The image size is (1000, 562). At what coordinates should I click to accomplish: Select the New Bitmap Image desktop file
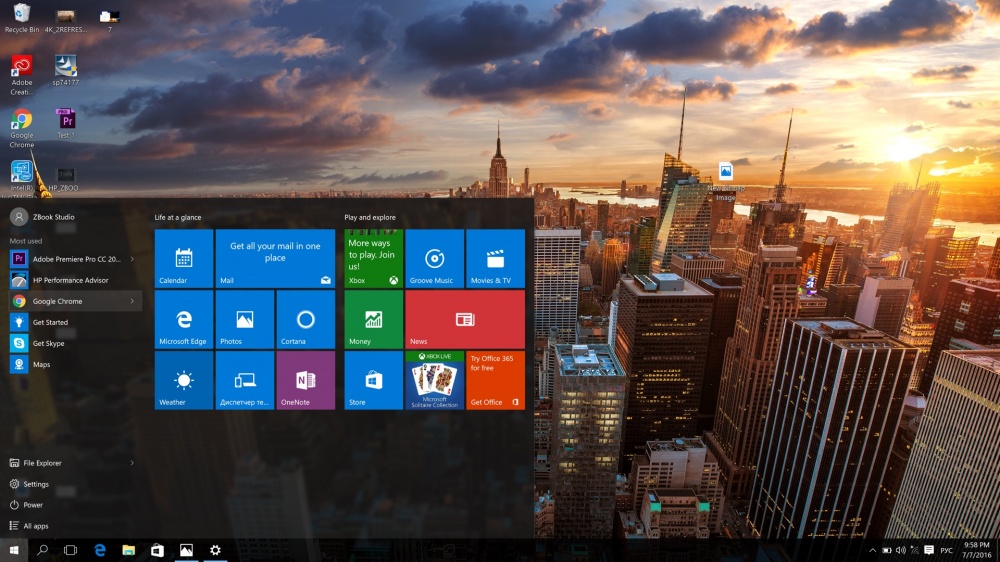click(725, 181)
